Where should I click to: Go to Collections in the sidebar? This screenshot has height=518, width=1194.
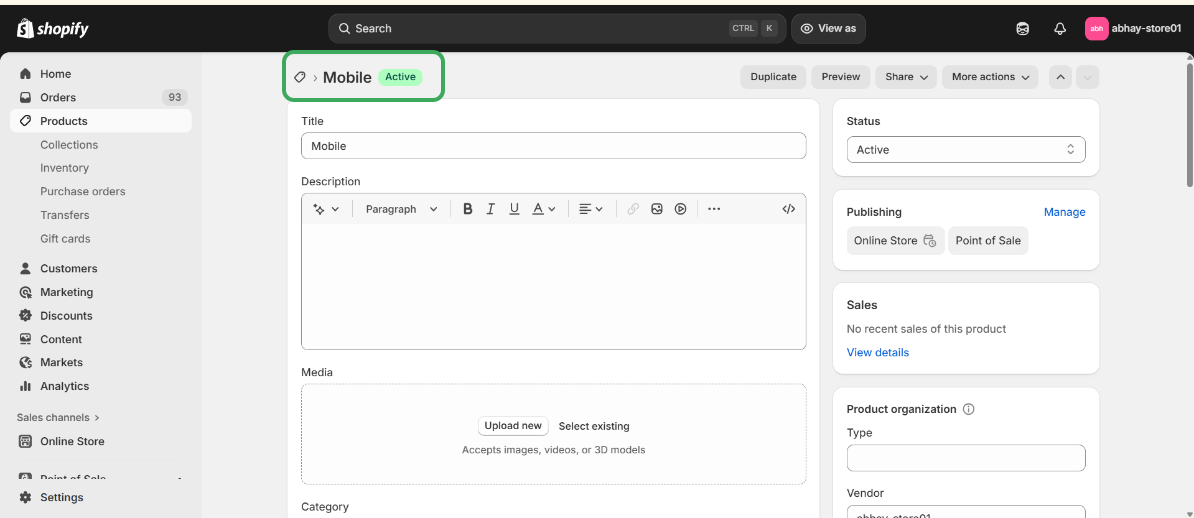point(69,145)
